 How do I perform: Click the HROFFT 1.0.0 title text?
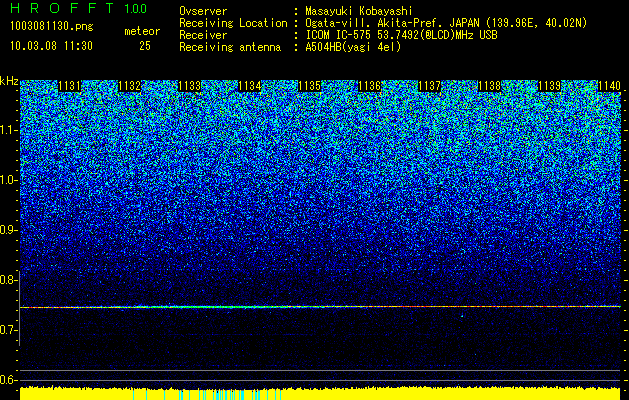click(x=78, y=8)
